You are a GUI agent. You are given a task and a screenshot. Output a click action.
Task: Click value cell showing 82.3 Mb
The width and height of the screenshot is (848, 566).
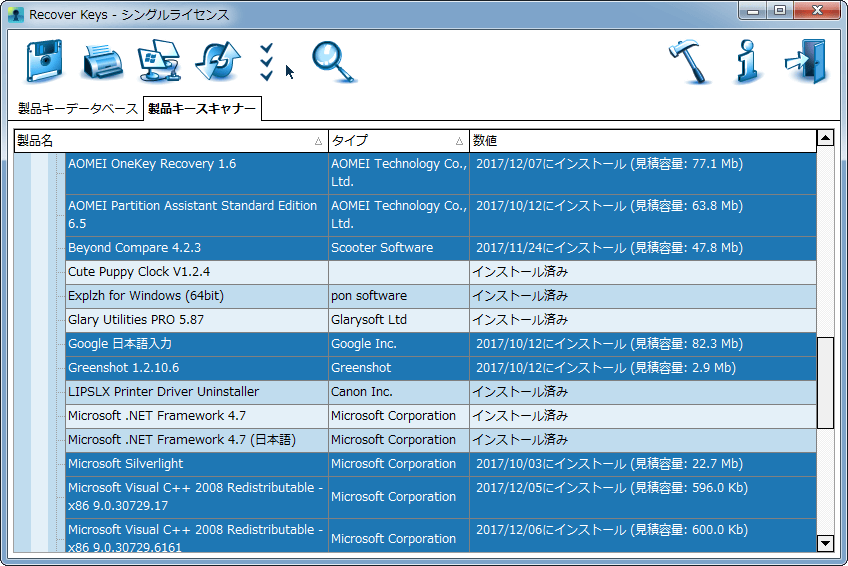coord(642,344)
